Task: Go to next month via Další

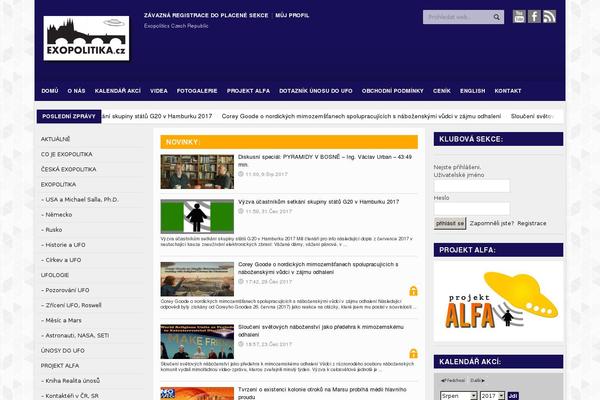Action: point(477,380)
